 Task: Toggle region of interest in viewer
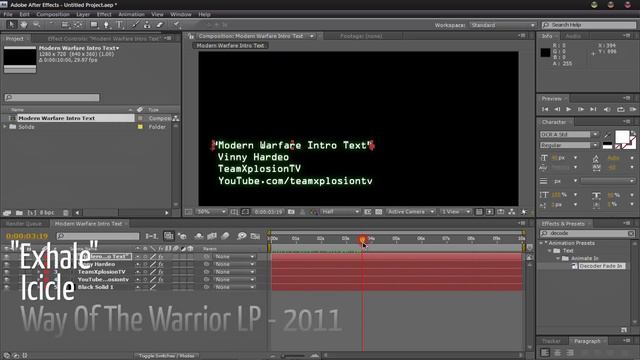pos(367,212)
